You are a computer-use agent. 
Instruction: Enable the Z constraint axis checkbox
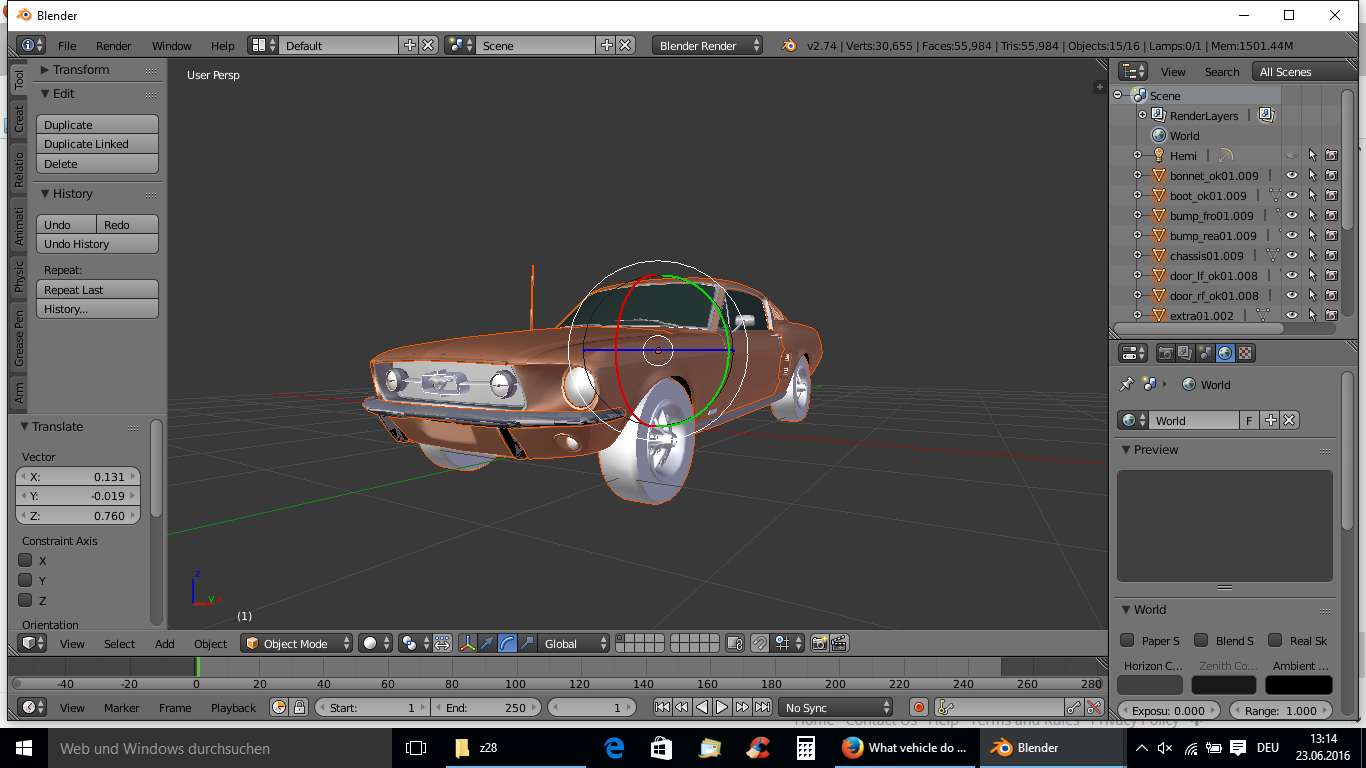pos(26,600)
